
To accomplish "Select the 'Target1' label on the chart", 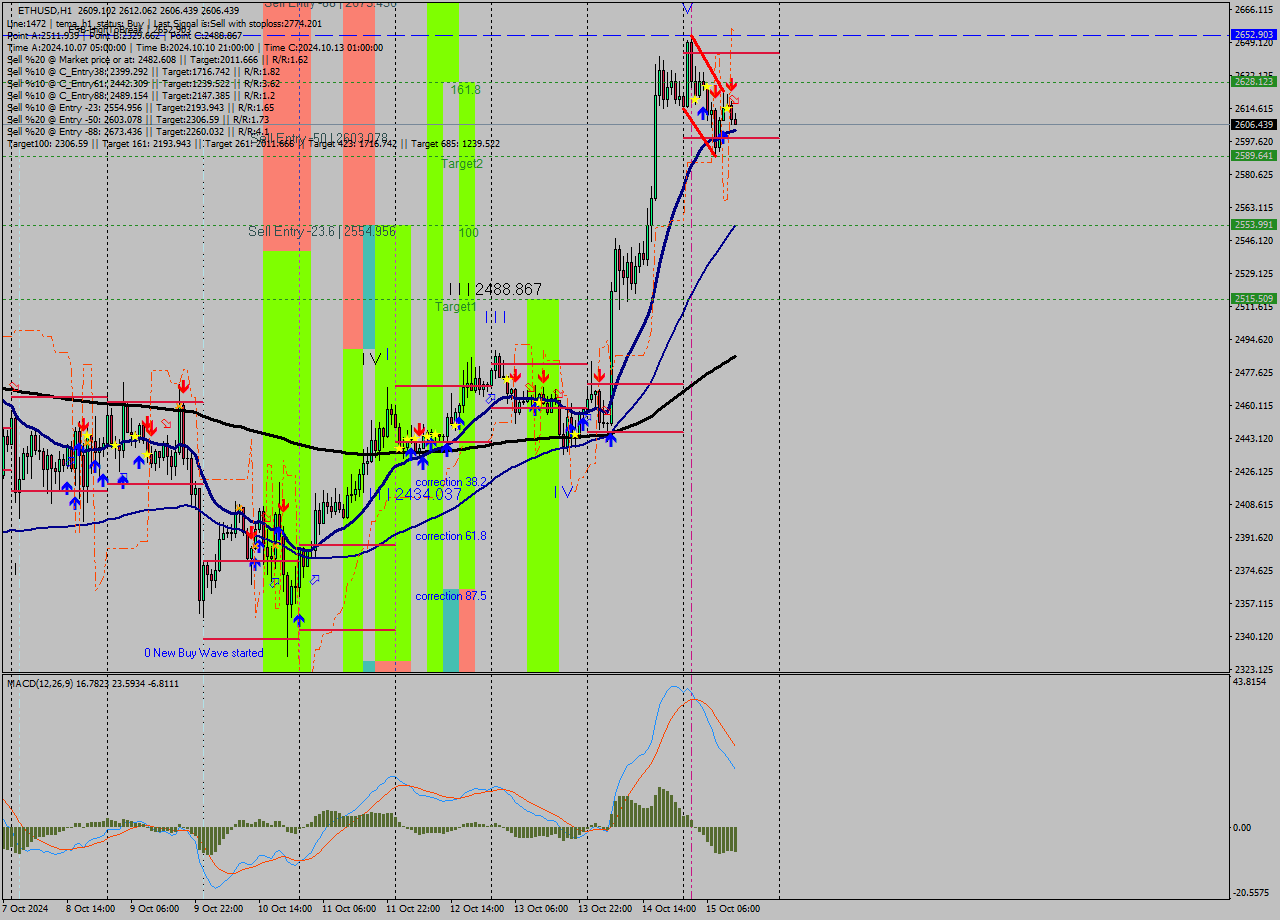I will 455,307.
